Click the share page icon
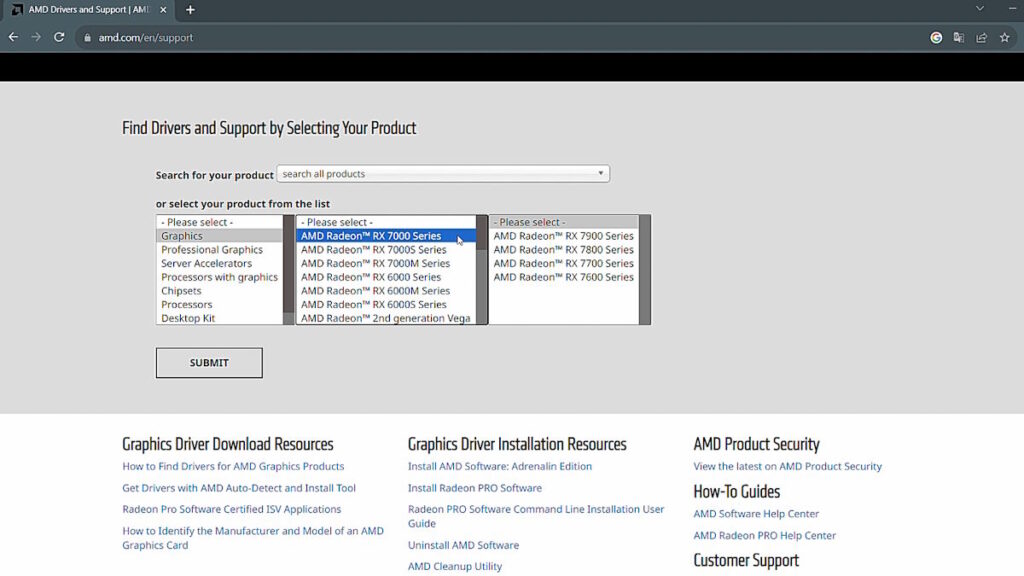 (981, 37)
